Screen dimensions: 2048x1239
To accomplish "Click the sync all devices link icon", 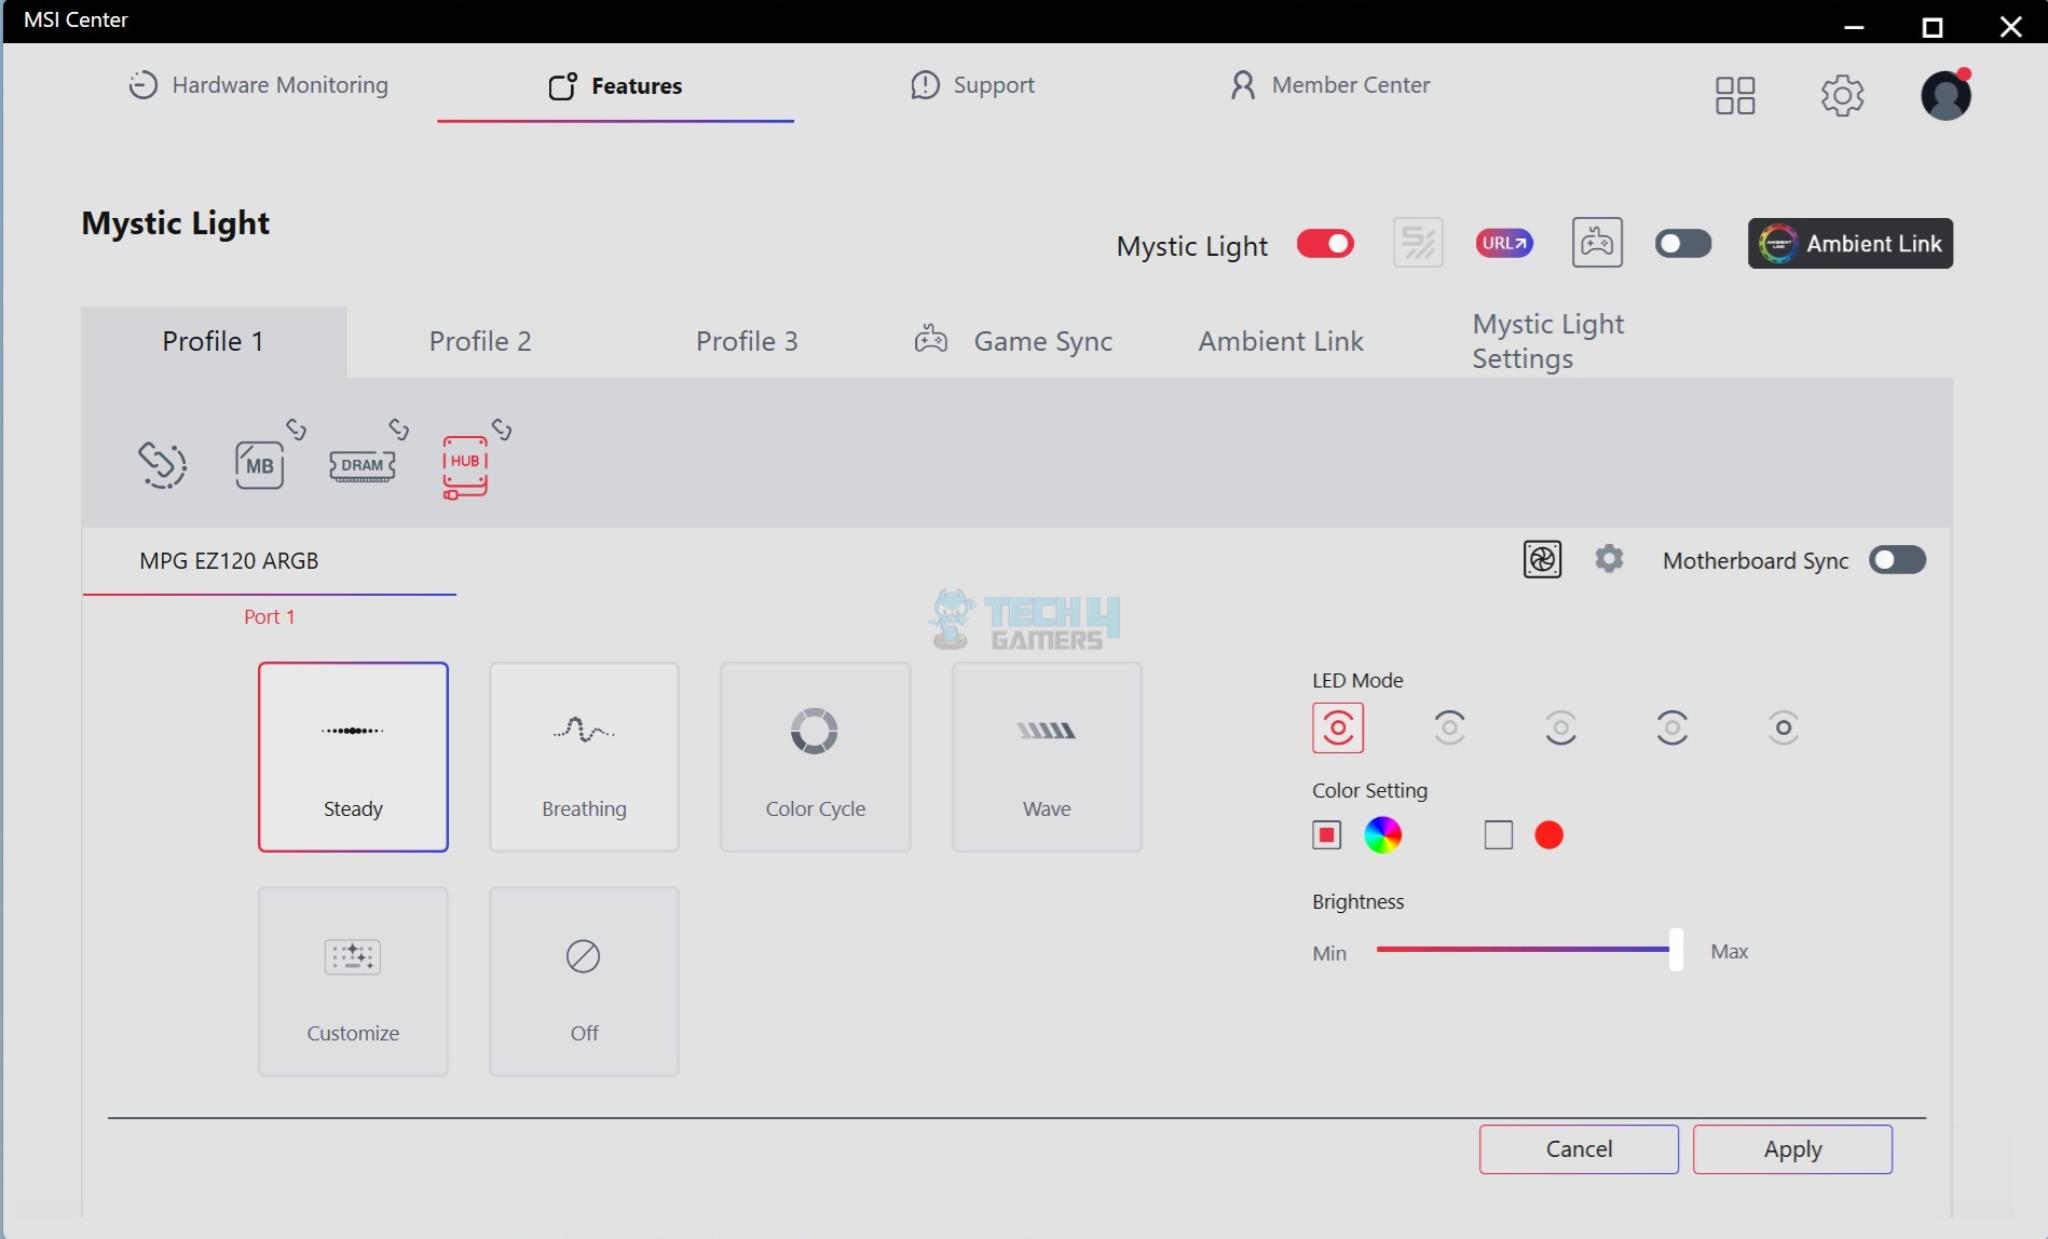I will (162, 465).
